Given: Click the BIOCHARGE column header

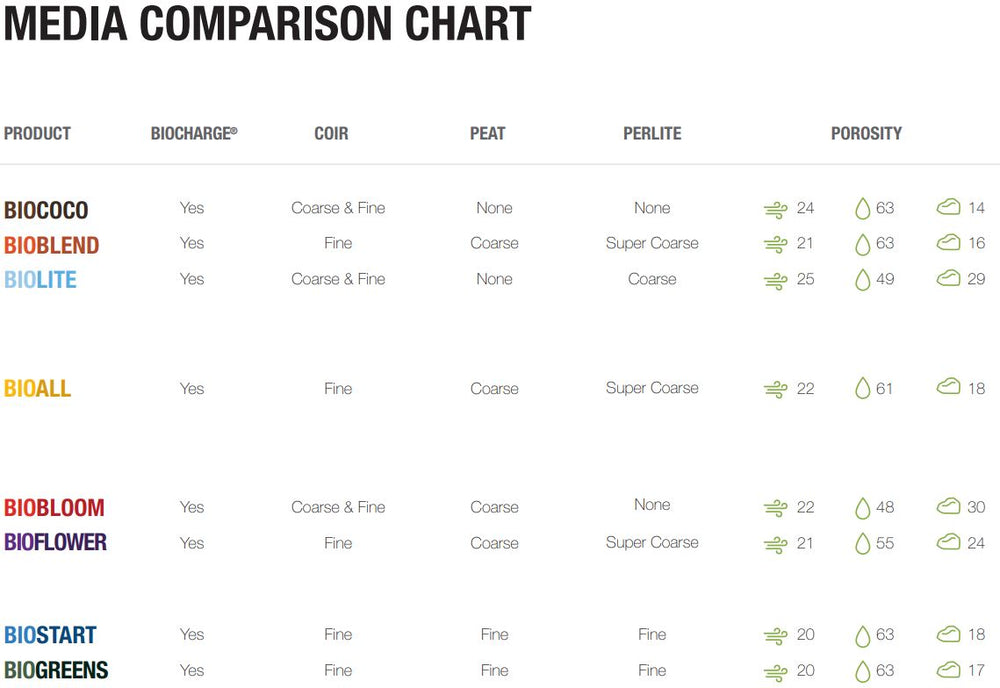Looking at the screenshot, I should click(194, 133).
